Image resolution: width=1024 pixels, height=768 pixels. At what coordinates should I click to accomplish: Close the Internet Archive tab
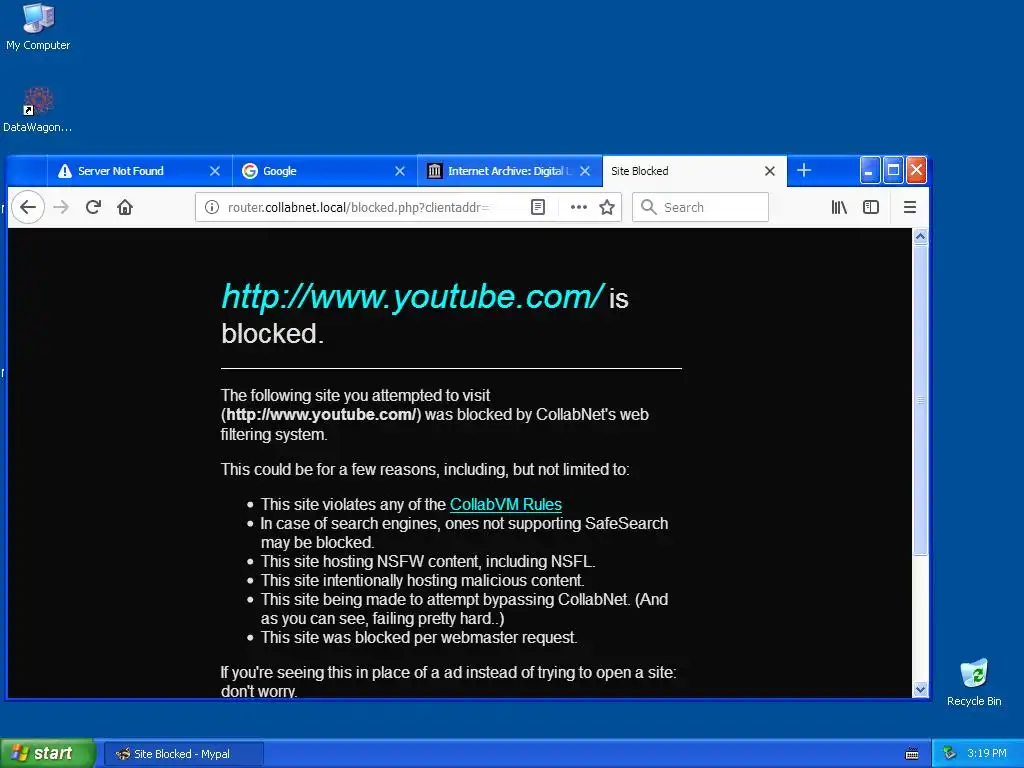click(x=585, y=171)
